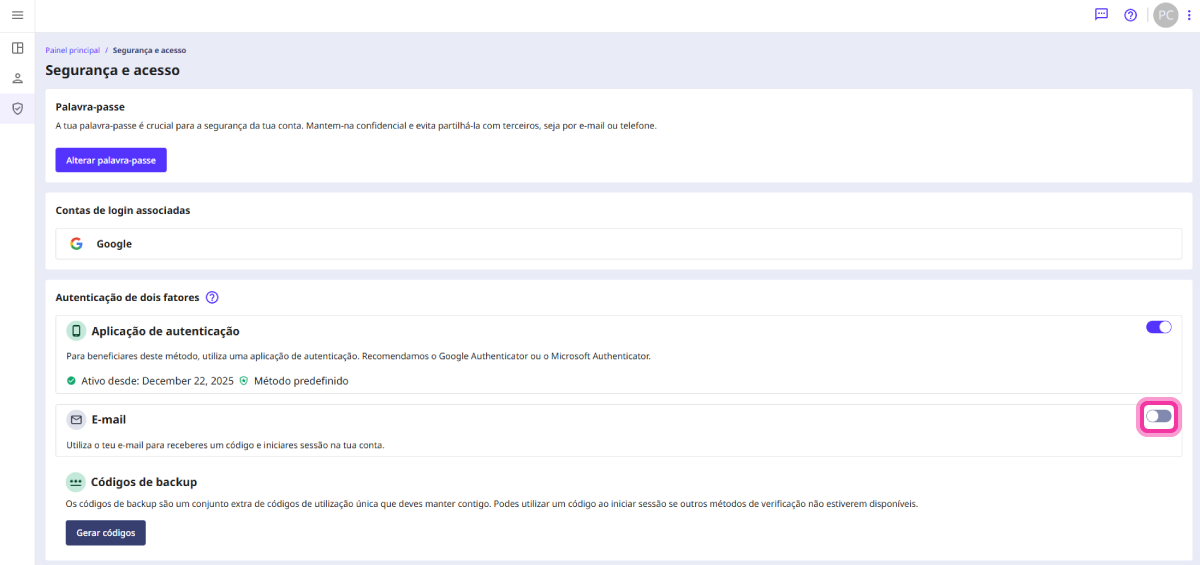This screenshot has width=1200, height=565.
Task: Enable the E-mail two-factor toggle
Action: click(1159, 416)
